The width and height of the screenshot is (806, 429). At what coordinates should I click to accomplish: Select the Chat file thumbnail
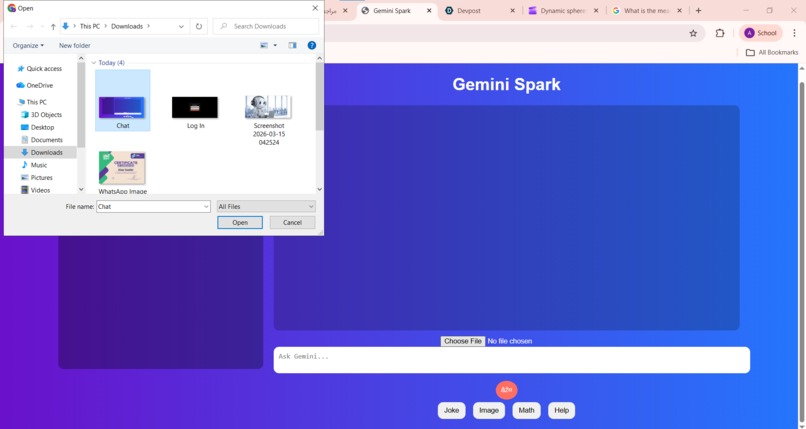[122, 100]
